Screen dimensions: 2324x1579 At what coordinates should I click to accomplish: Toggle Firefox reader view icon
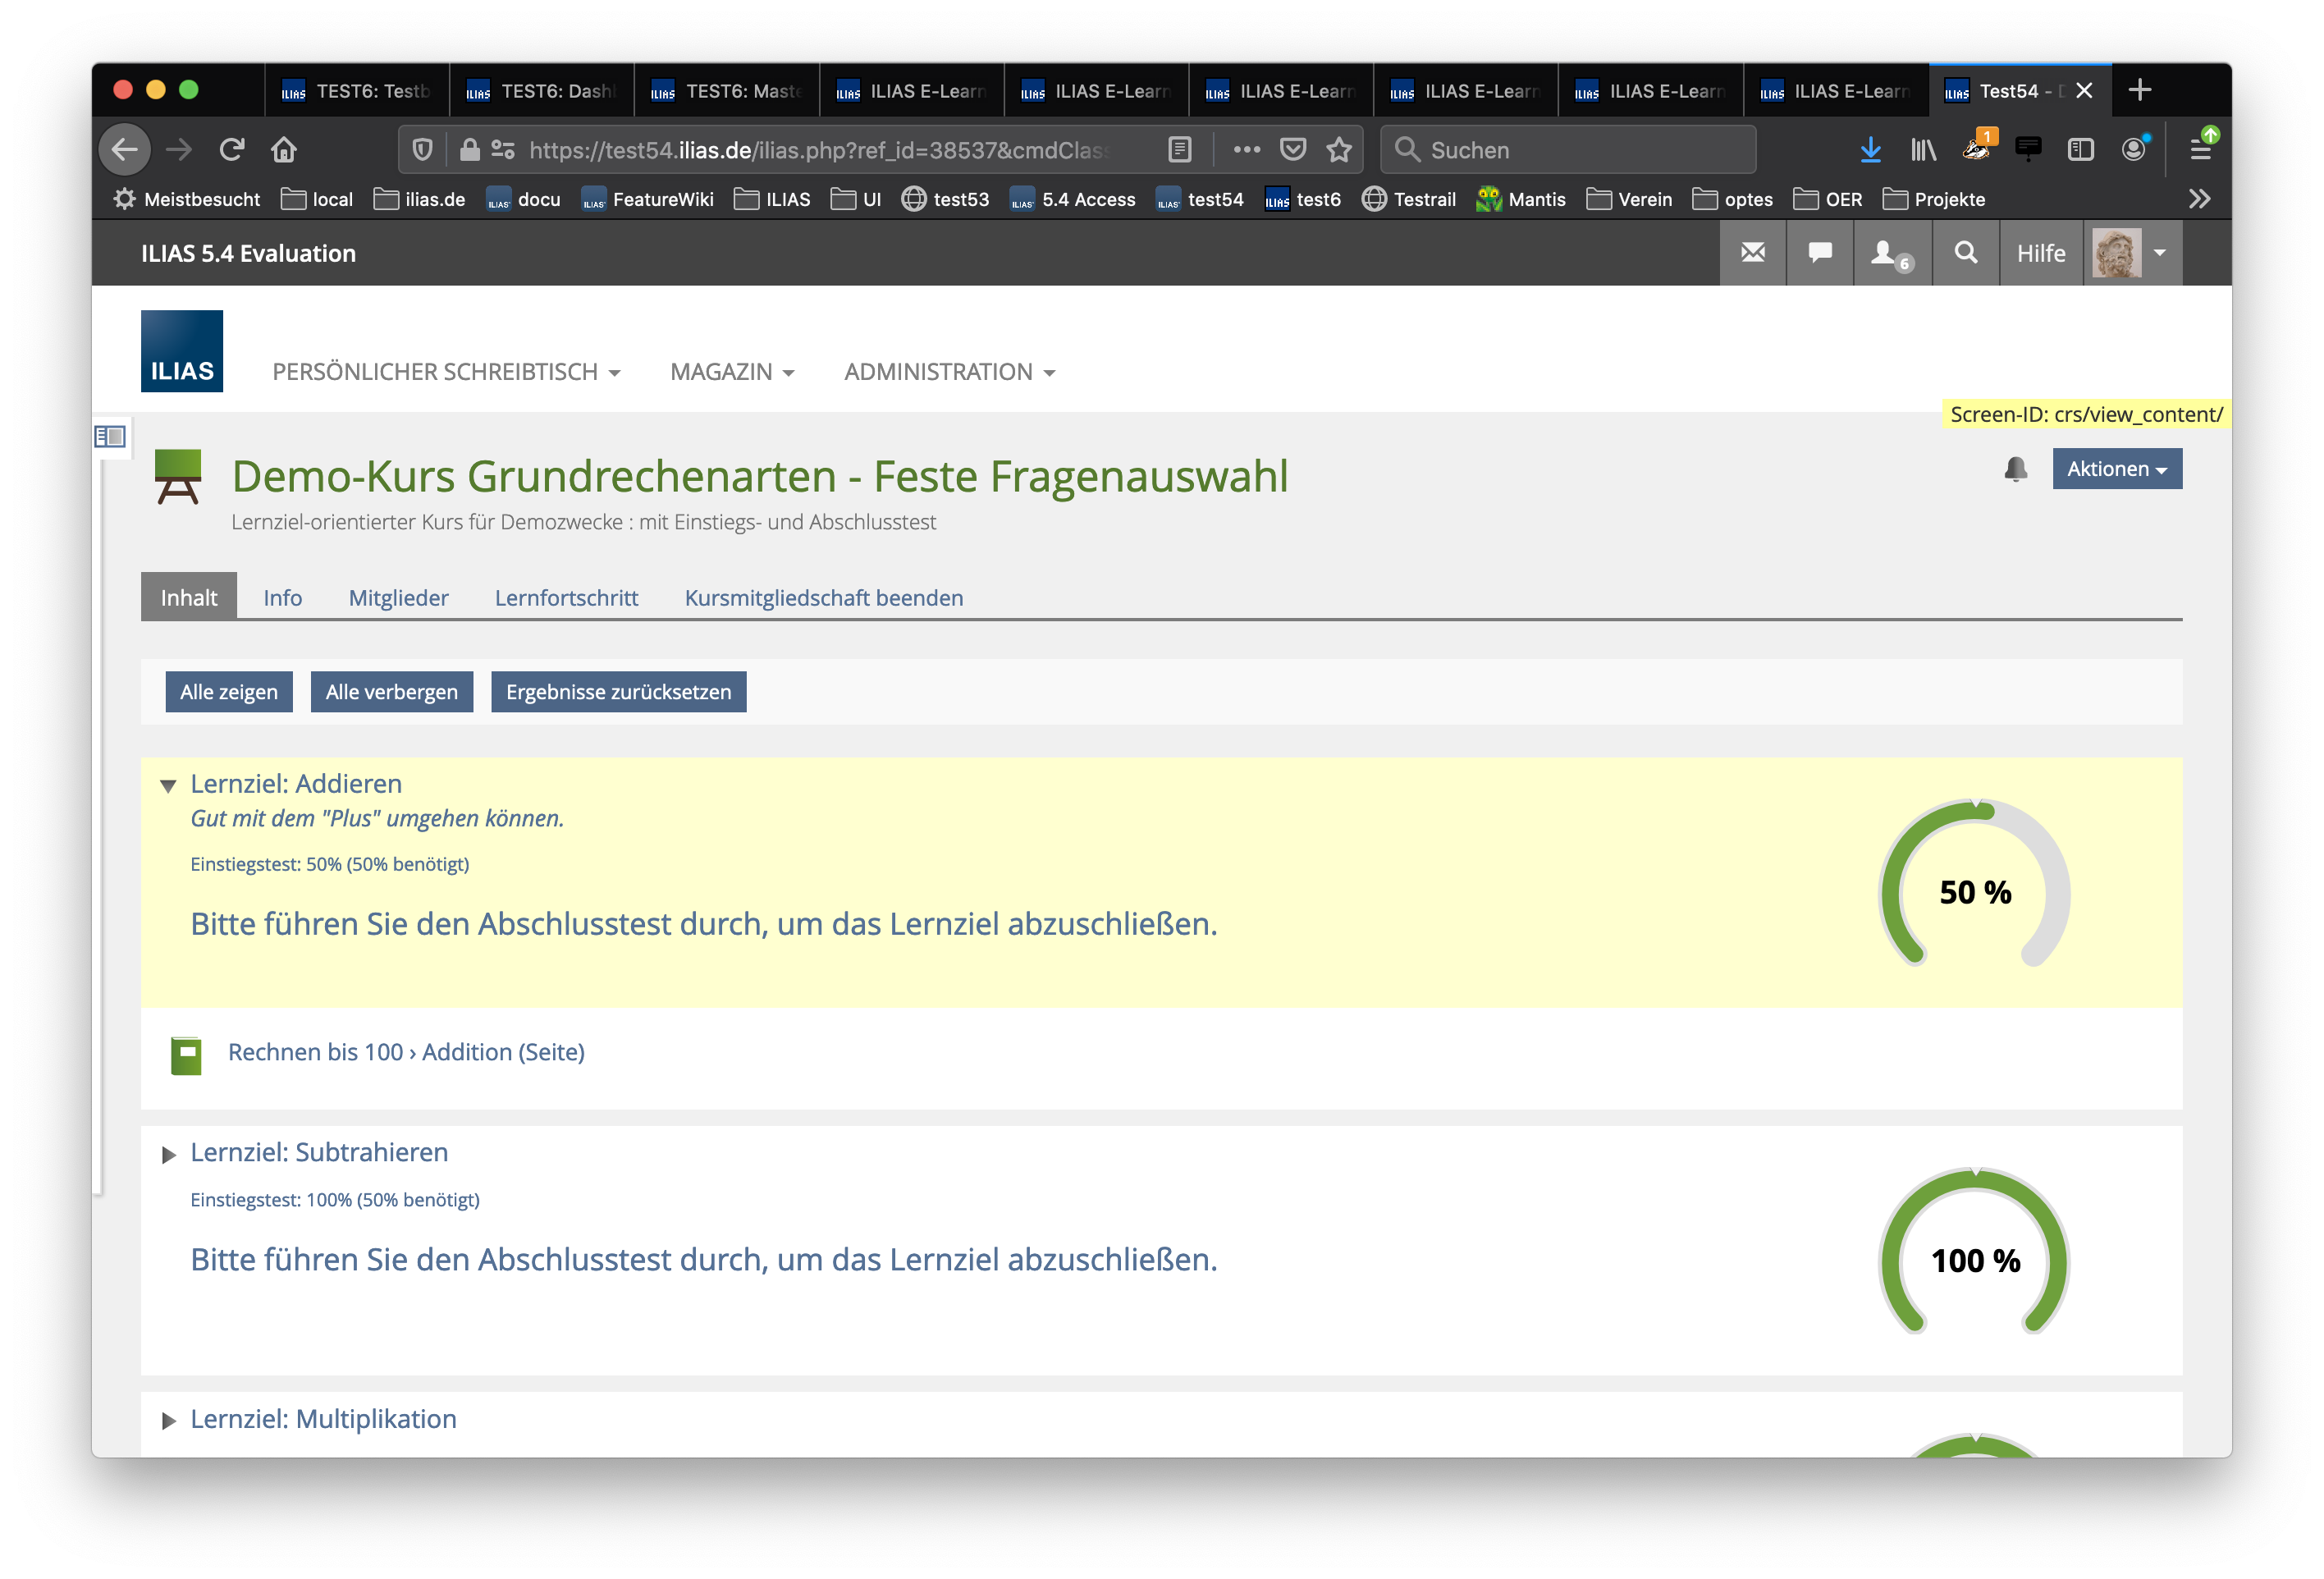click(1180, 150)
